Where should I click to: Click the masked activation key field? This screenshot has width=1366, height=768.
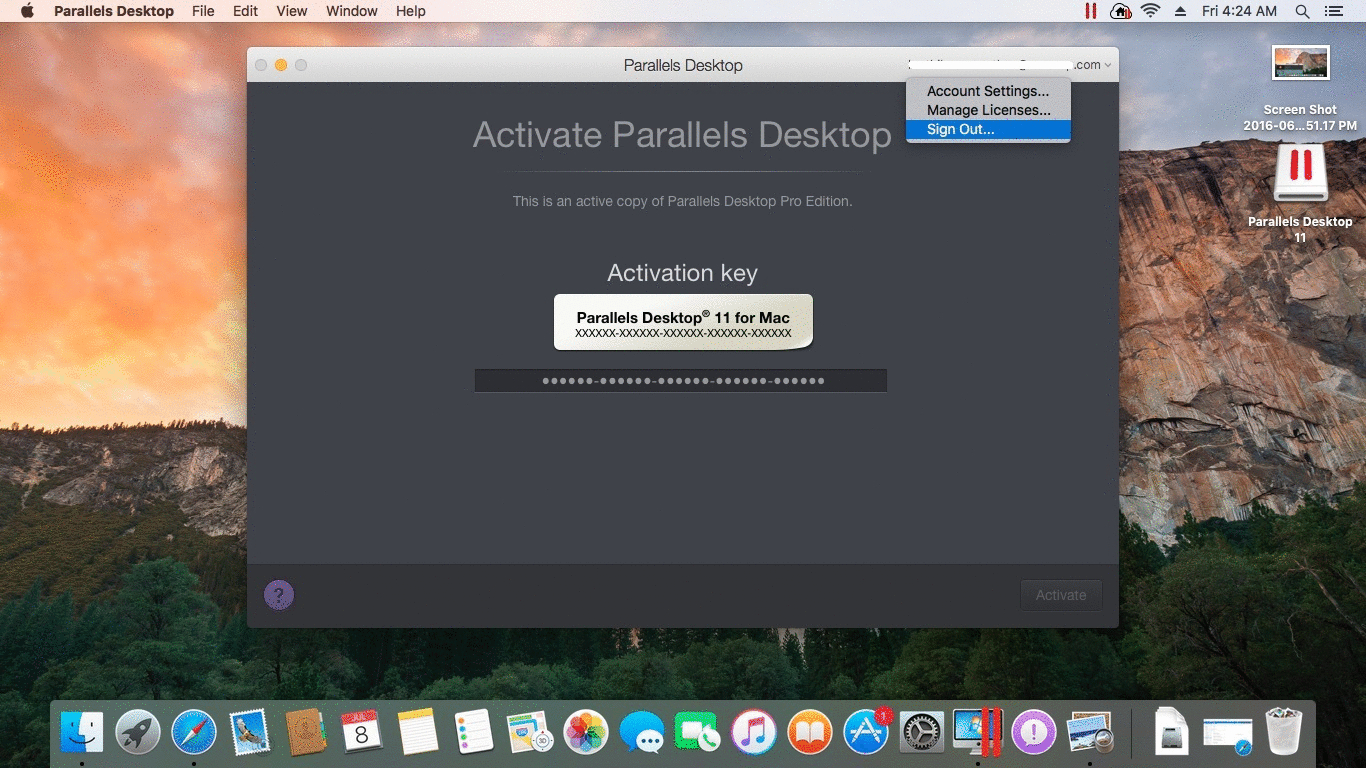click(x=680, y=380)
